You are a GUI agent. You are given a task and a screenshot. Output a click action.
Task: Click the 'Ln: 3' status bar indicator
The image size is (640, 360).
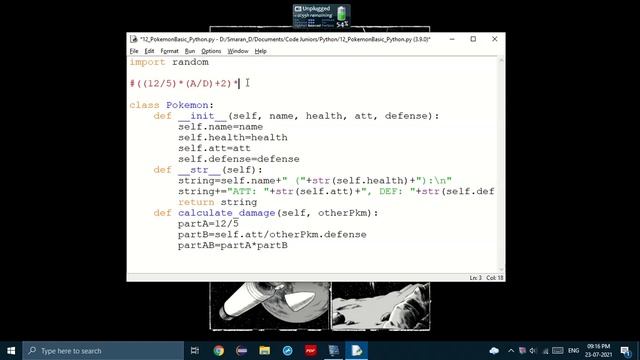(x=476, y=278)
